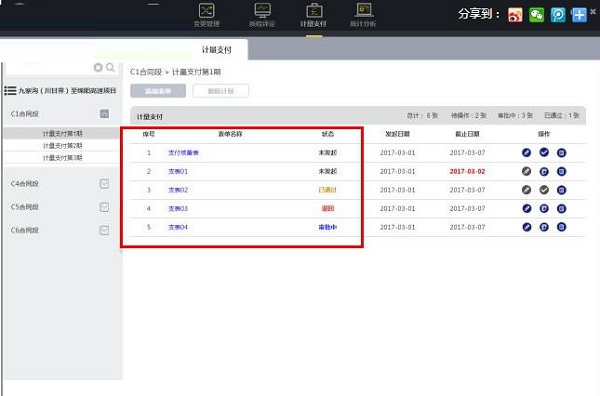The image size is (600, 396).
Task: Click the red 退回 status in row 4
Action: [x=328, y=209]
